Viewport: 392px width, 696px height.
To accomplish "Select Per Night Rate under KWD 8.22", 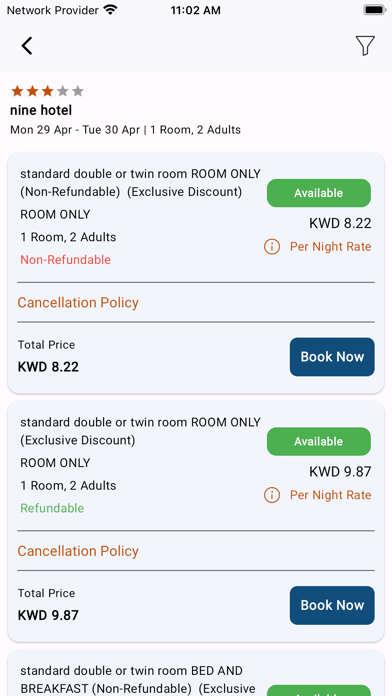I will click(x=331, y=247).
